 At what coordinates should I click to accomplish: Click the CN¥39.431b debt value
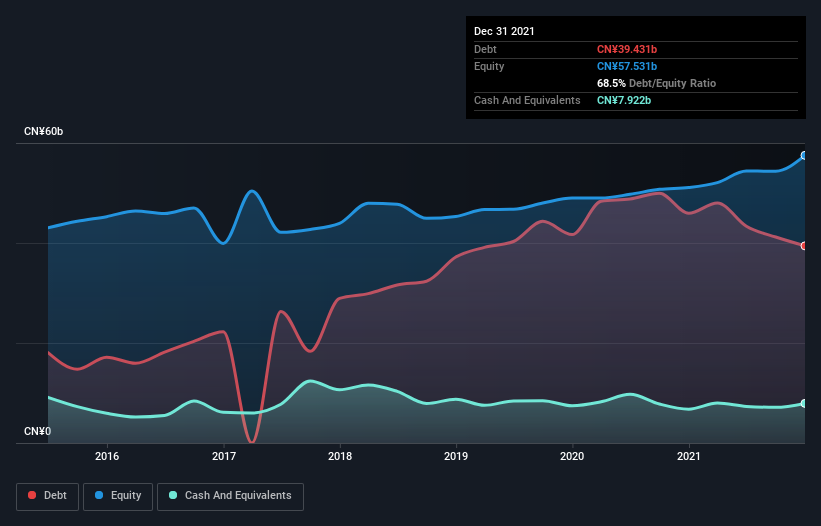[627, 49]
